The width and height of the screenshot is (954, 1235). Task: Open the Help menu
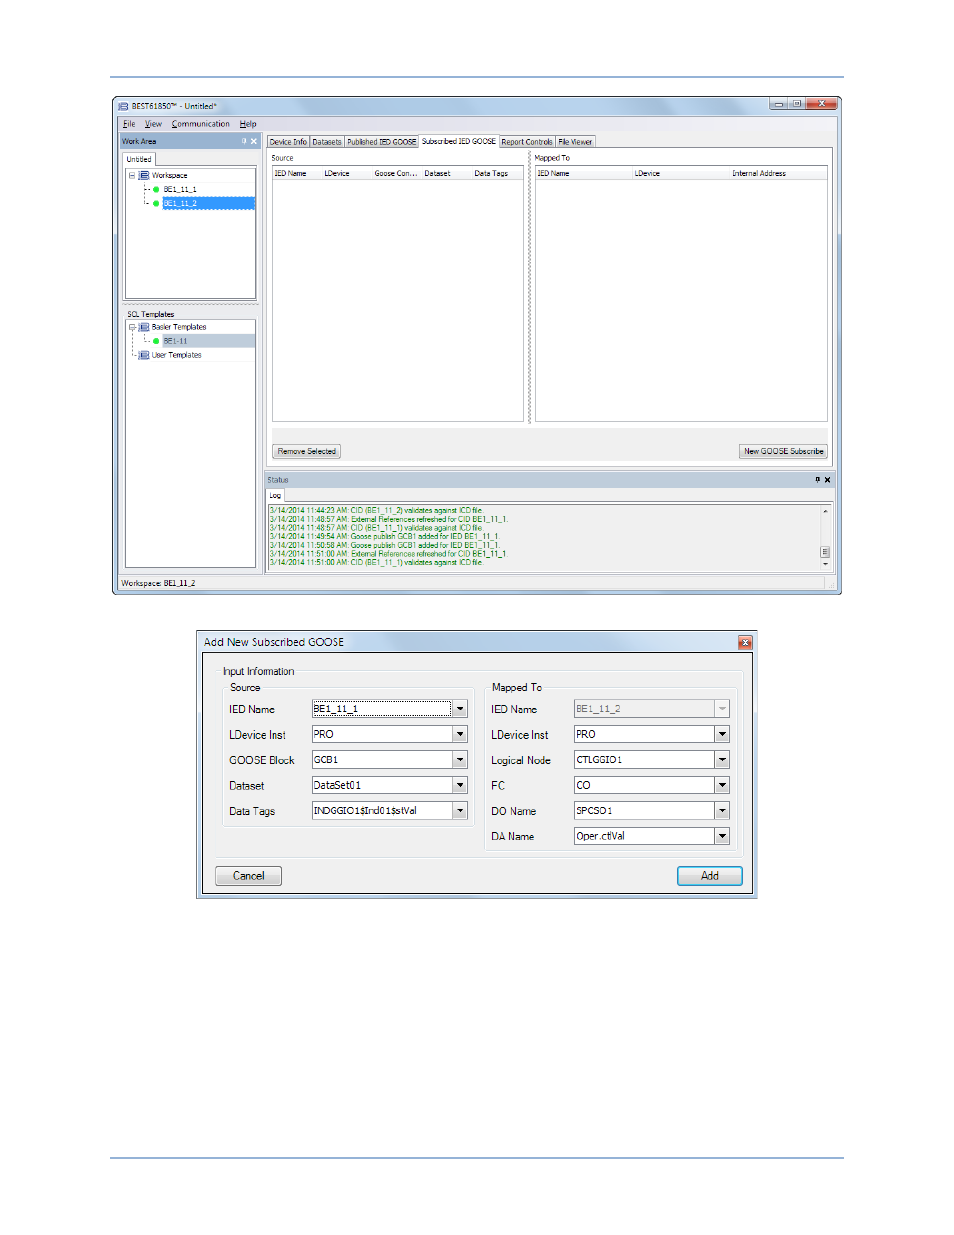(x=248, y=124)
